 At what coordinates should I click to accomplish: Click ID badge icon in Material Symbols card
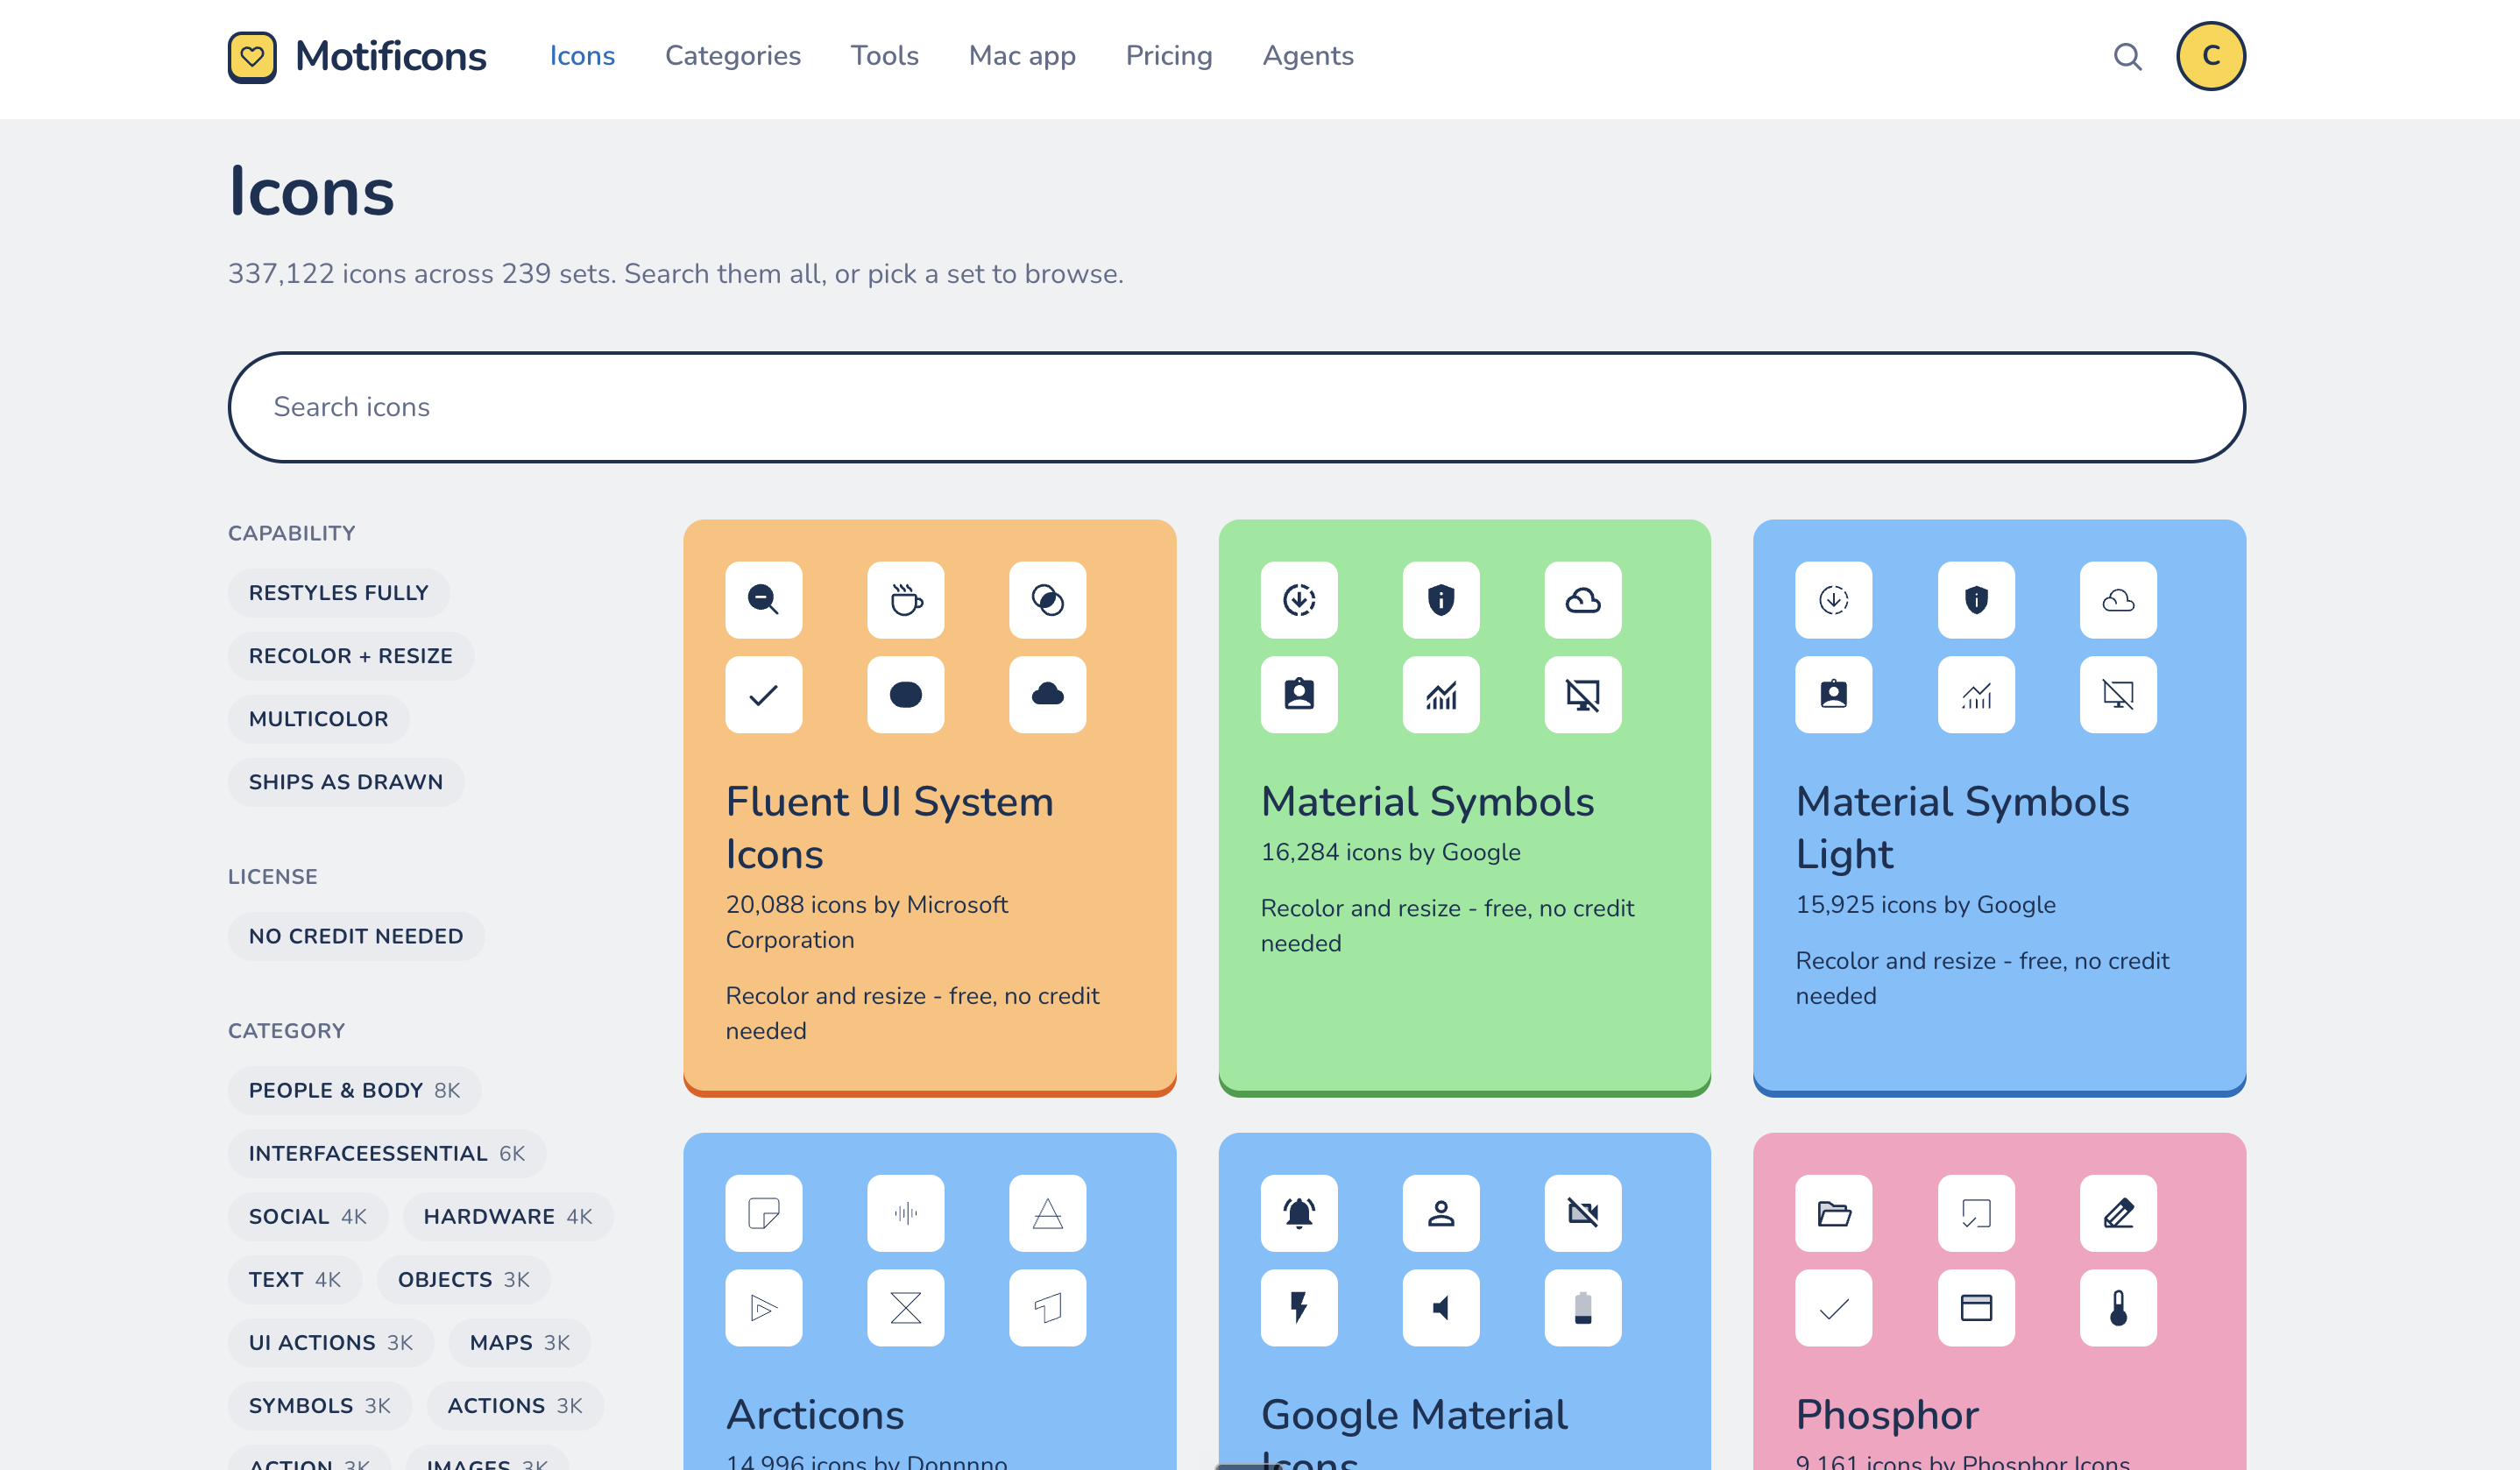pos(1299,694)
